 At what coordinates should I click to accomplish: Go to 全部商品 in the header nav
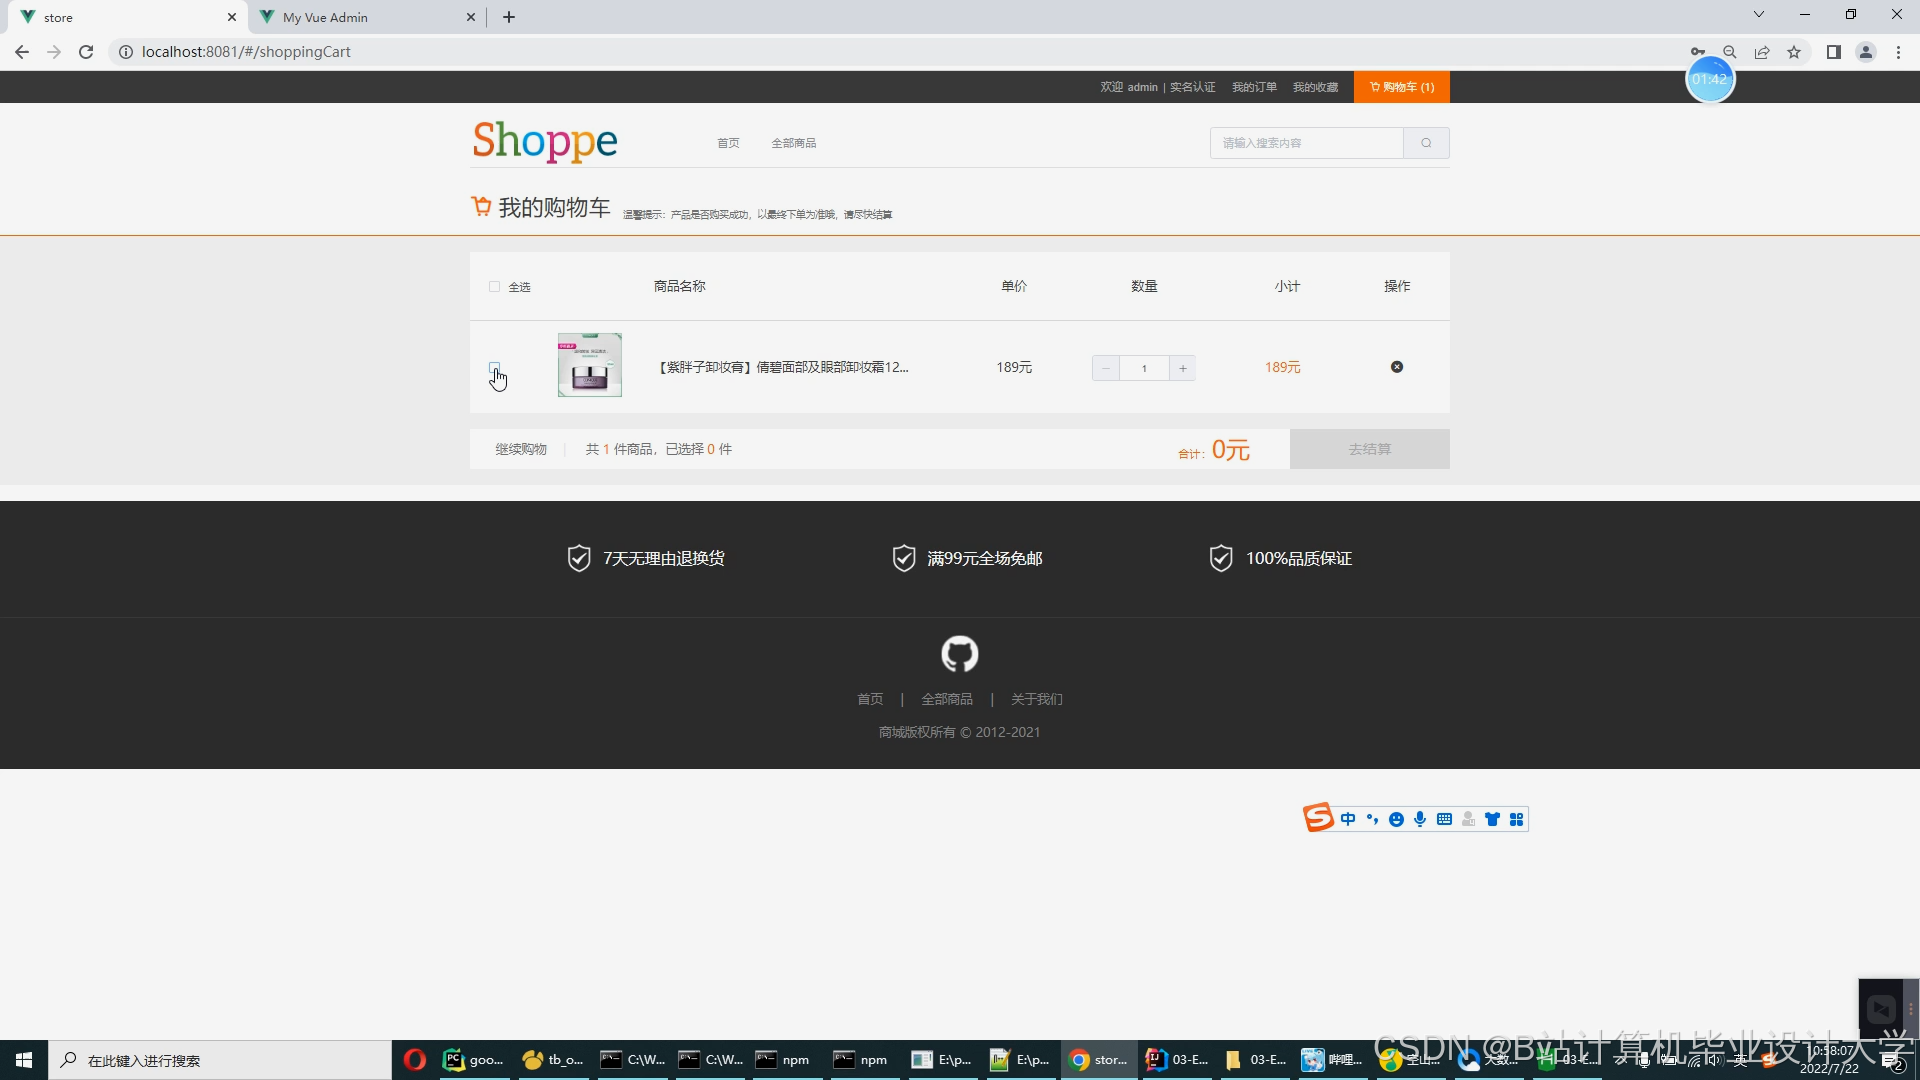(x=793, y=143)
